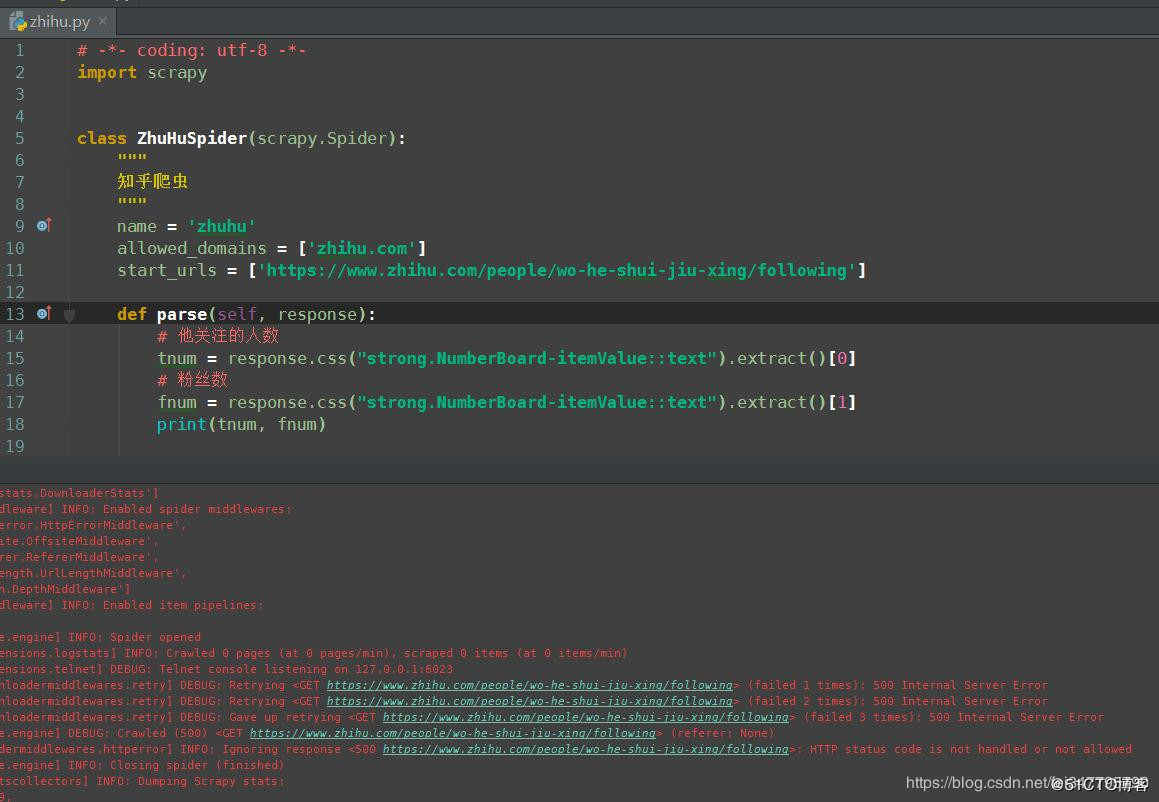Click the index '[1]' on line 17
1159x802 pixels.
point(842,402)
